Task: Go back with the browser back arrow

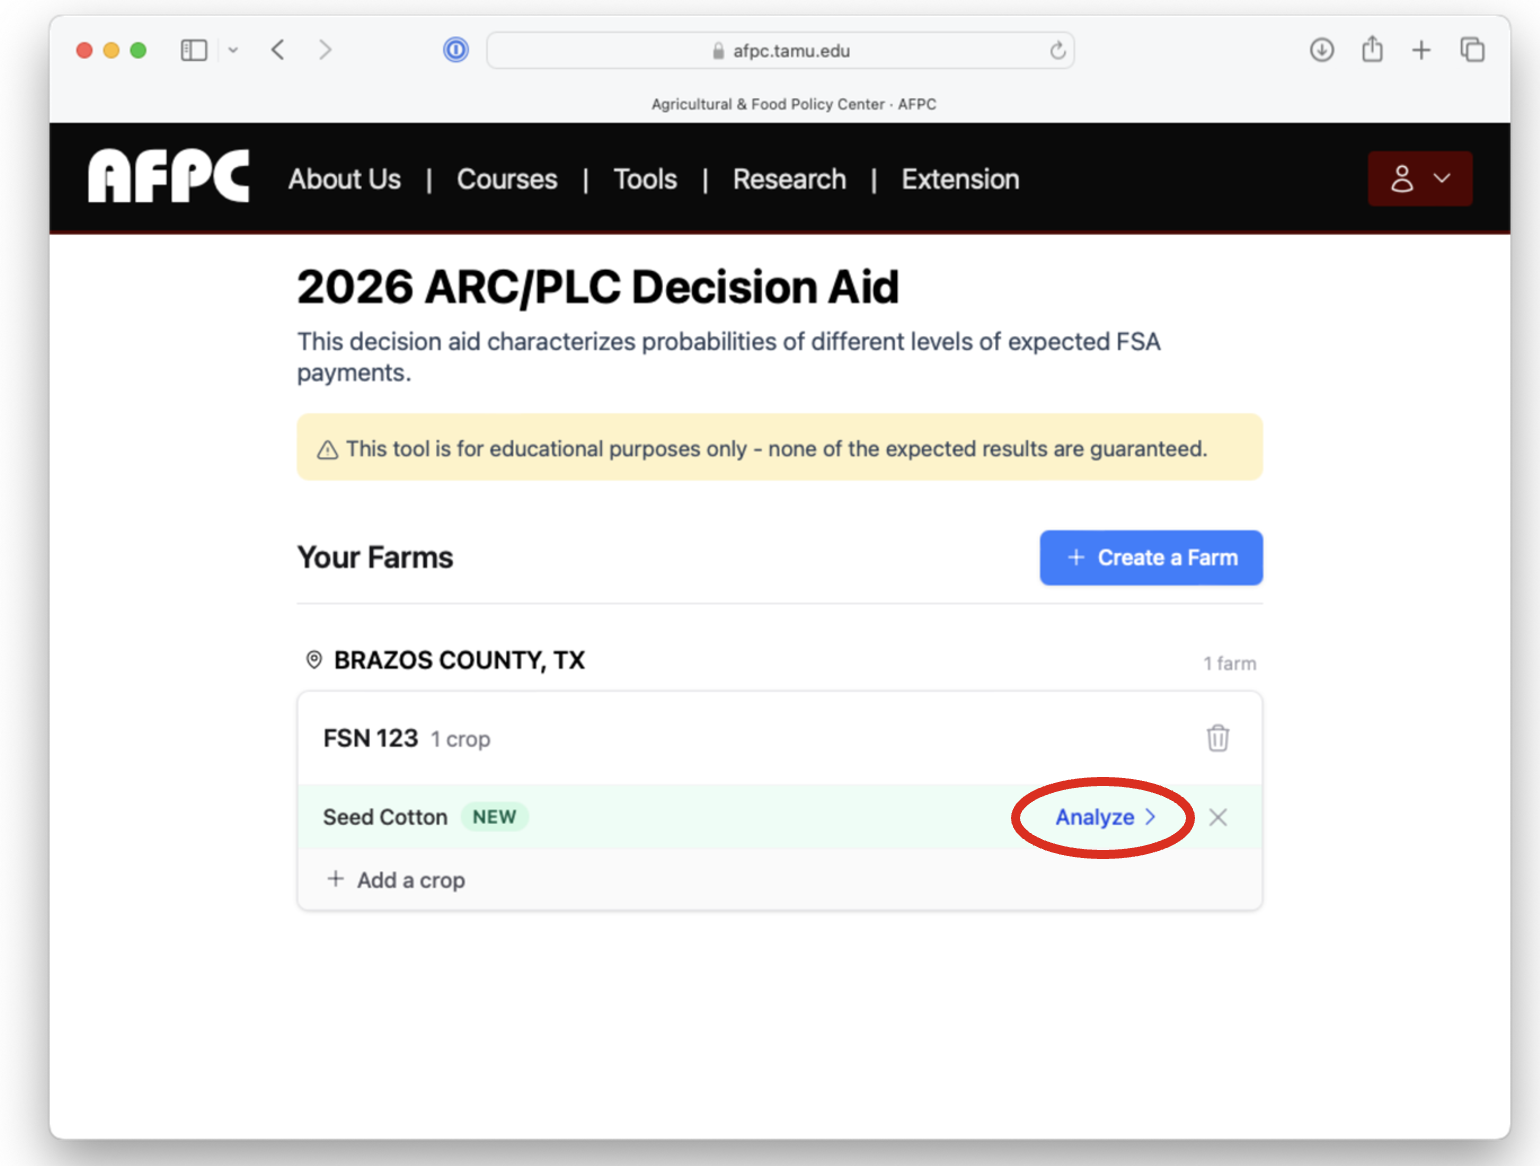Action: pos(278,50)
